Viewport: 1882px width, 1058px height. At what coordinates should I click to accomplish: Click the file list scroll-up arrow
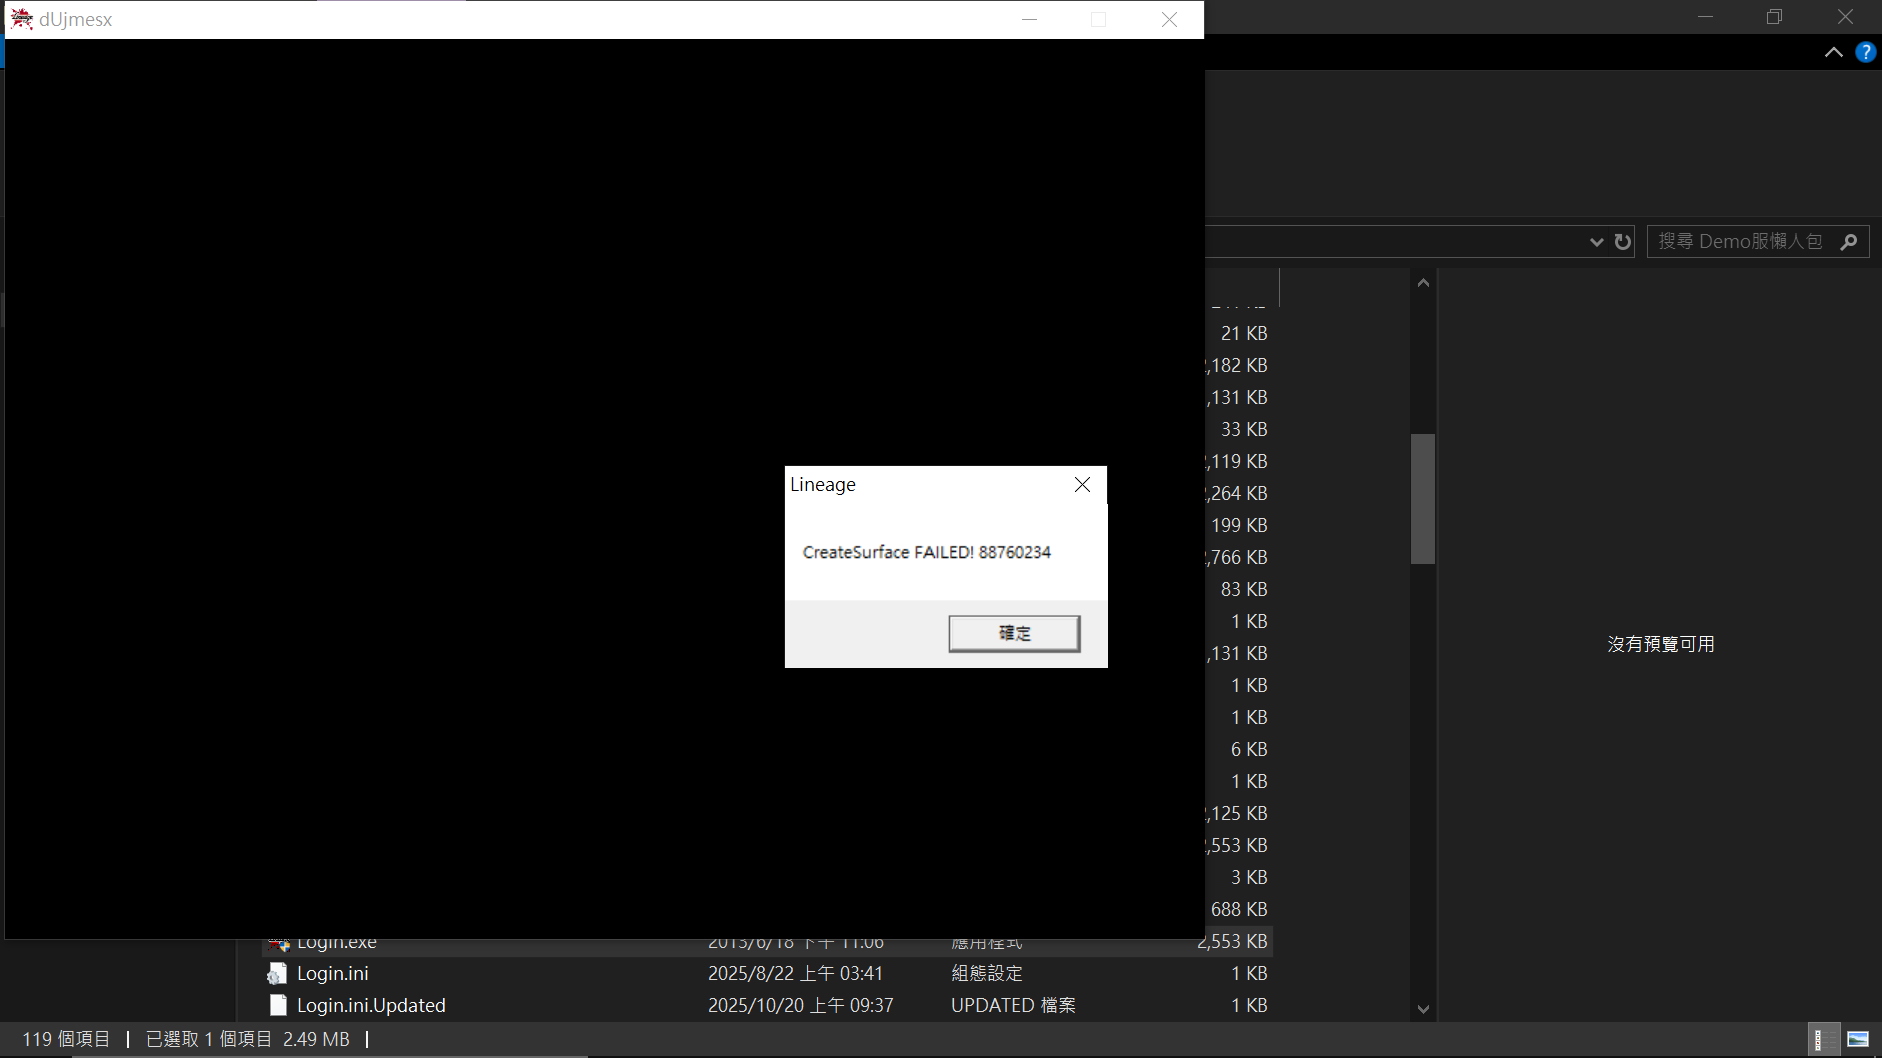click(x=1423, y=283)
